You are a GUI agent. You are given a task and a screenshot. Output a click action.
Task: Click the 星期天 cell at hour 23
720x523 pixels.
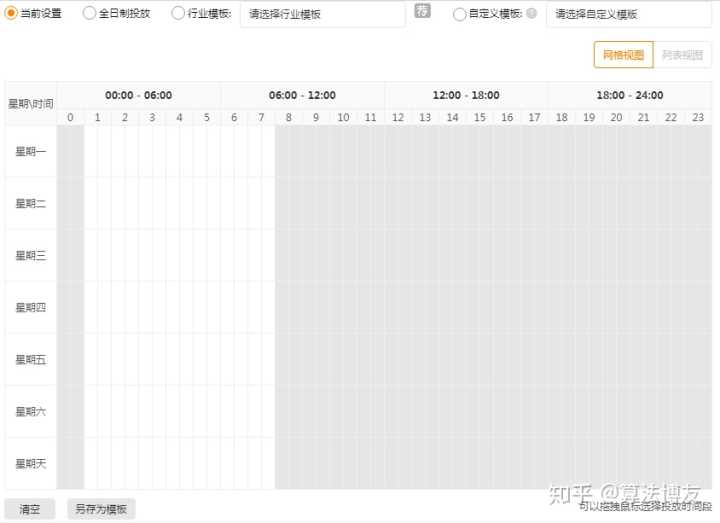click(x=698, y=464)
